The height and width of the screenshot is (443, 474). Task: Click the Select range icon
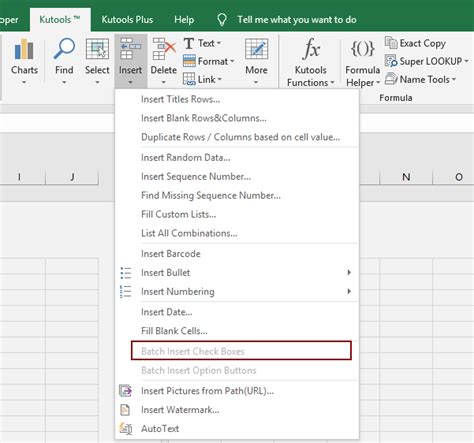click(97, 49)
